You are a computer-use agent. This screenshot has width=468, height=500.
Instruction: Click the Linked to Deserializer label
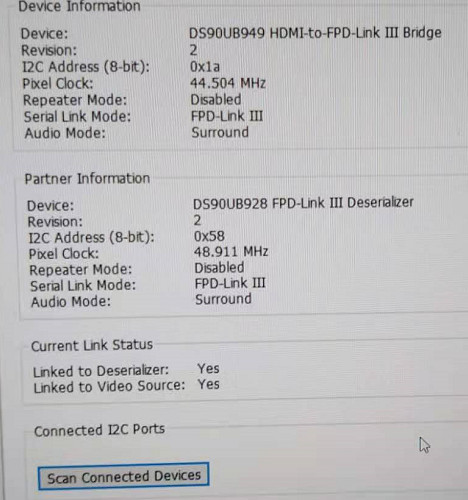point(101,371)
